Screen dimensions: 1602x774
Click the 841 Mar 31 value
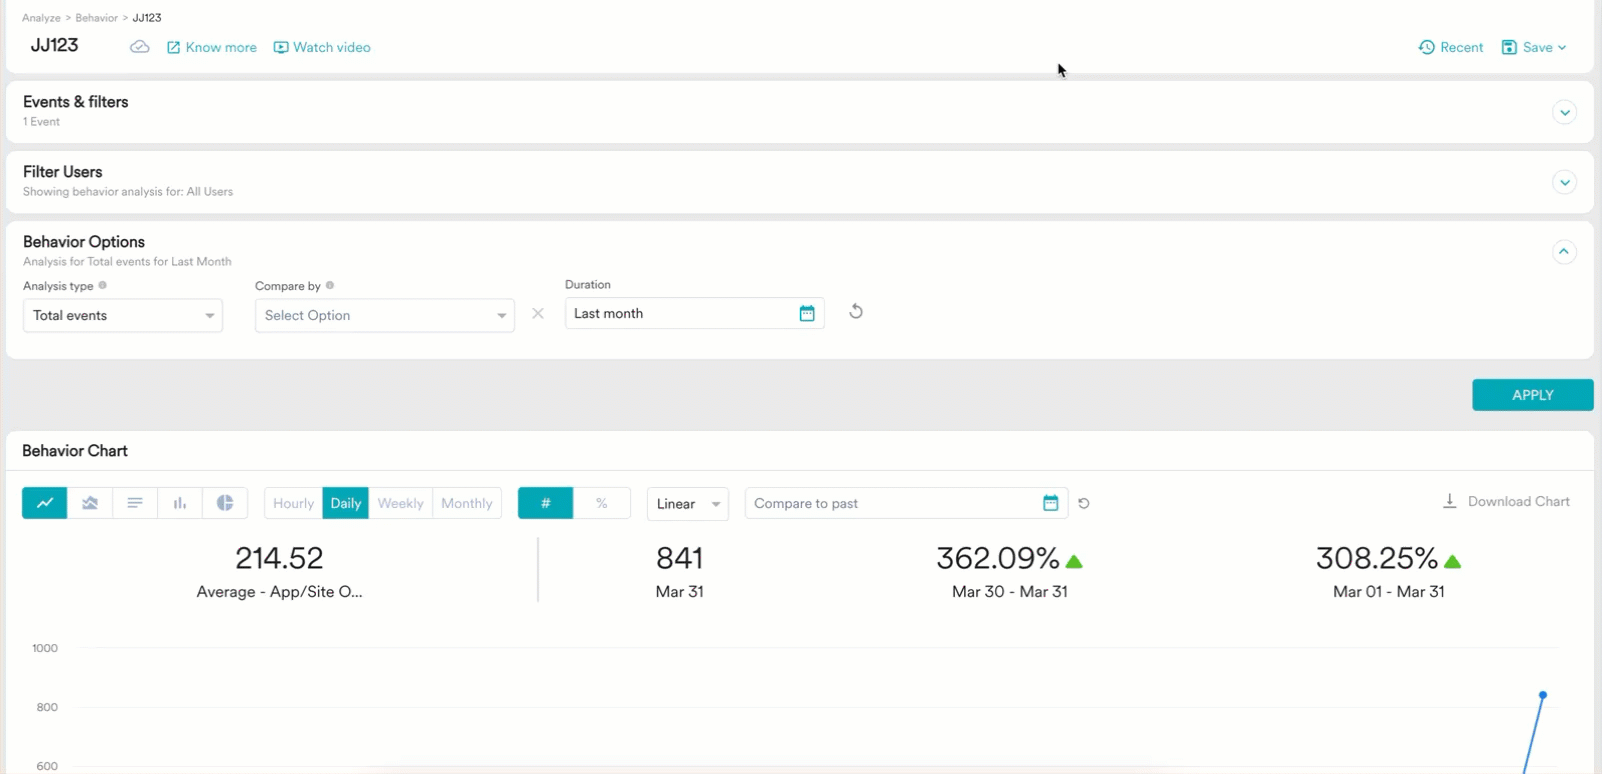tap(680, 558)
